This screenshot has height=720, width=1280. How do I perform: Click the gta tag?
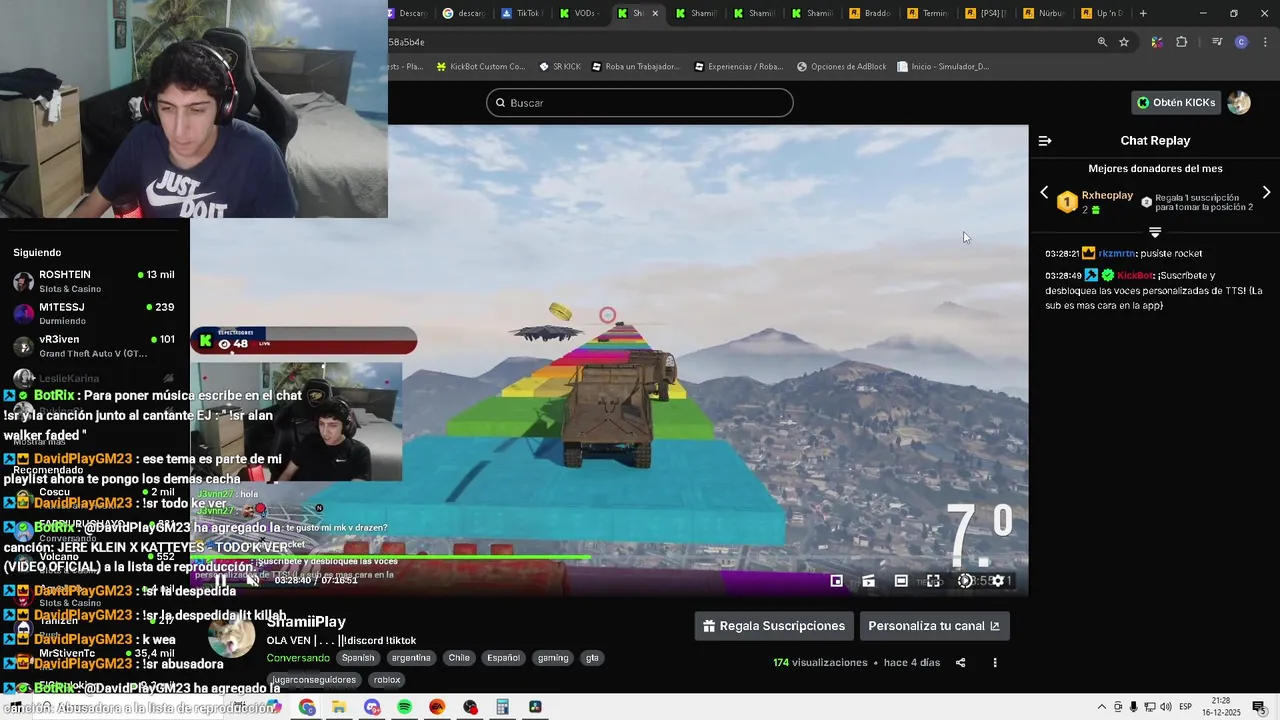tap(592, 658)
